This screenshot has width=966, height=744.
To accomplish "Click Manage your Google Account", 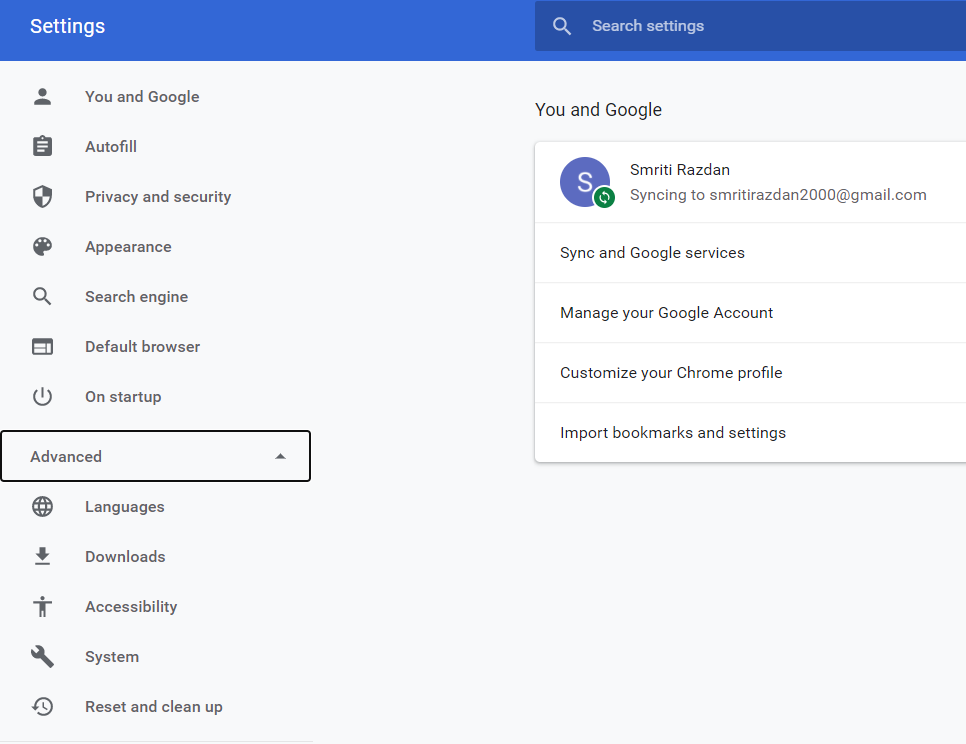I will coord(750,313).
